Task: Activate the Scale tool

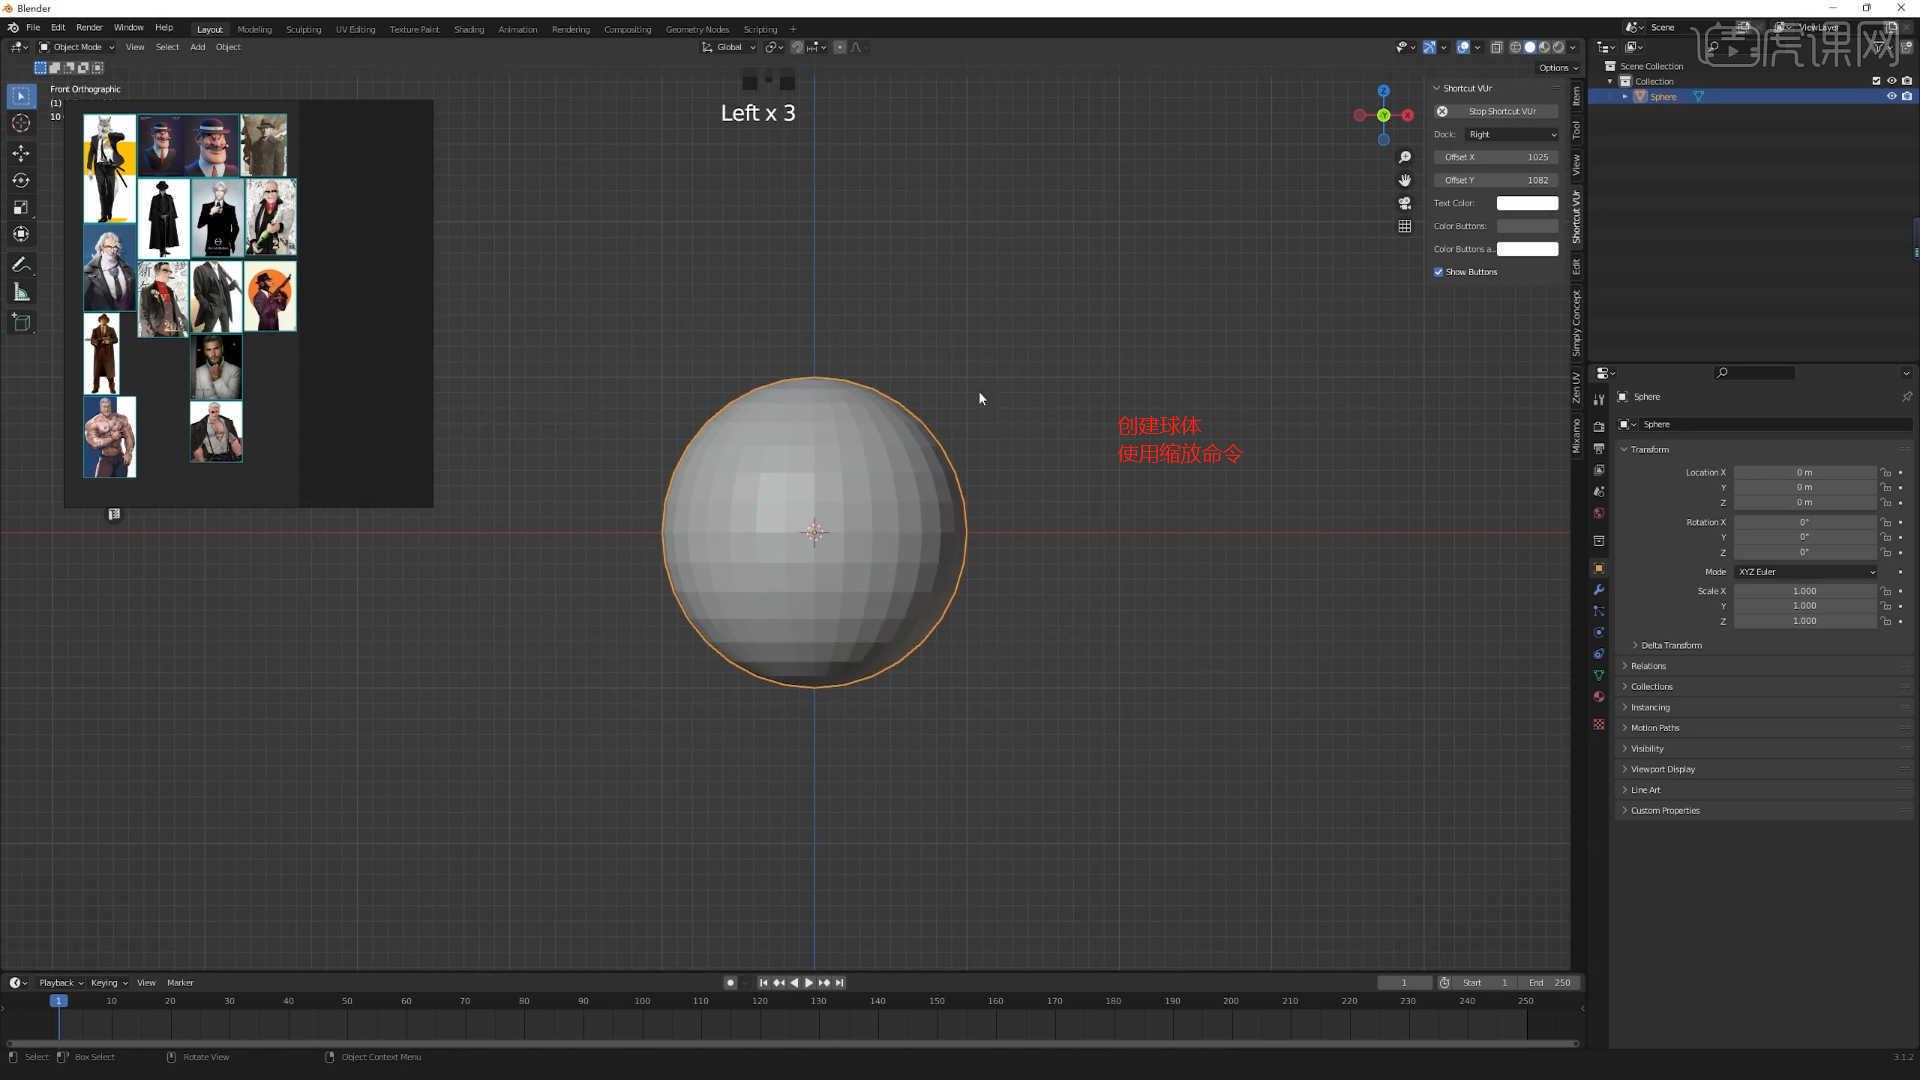Action: click(x=21, y=207)
